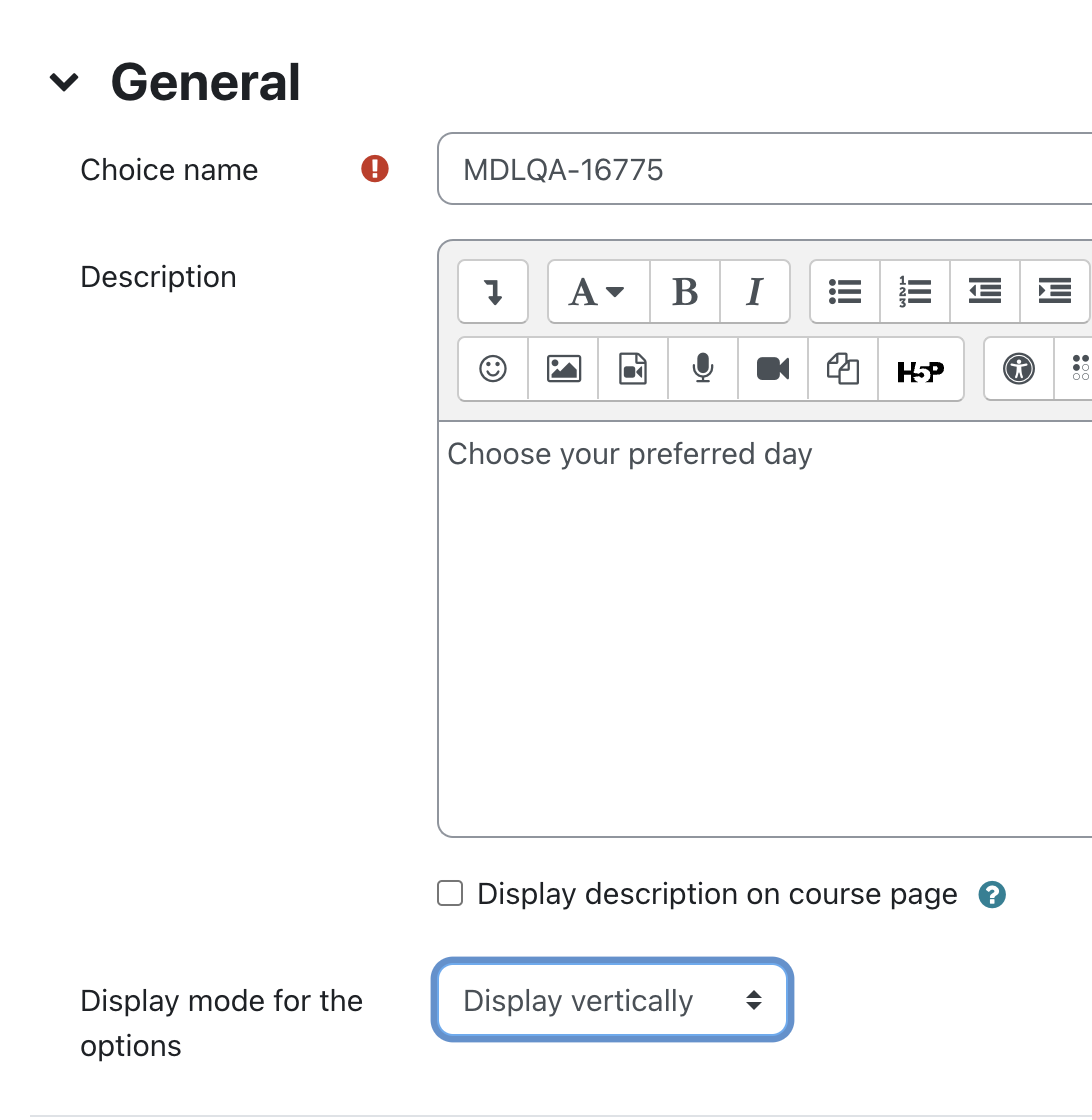The height and width of the screenshot is (1120, 1092).
Task: Open the paragraph styles A dropdown
Action: pos(598,291)
